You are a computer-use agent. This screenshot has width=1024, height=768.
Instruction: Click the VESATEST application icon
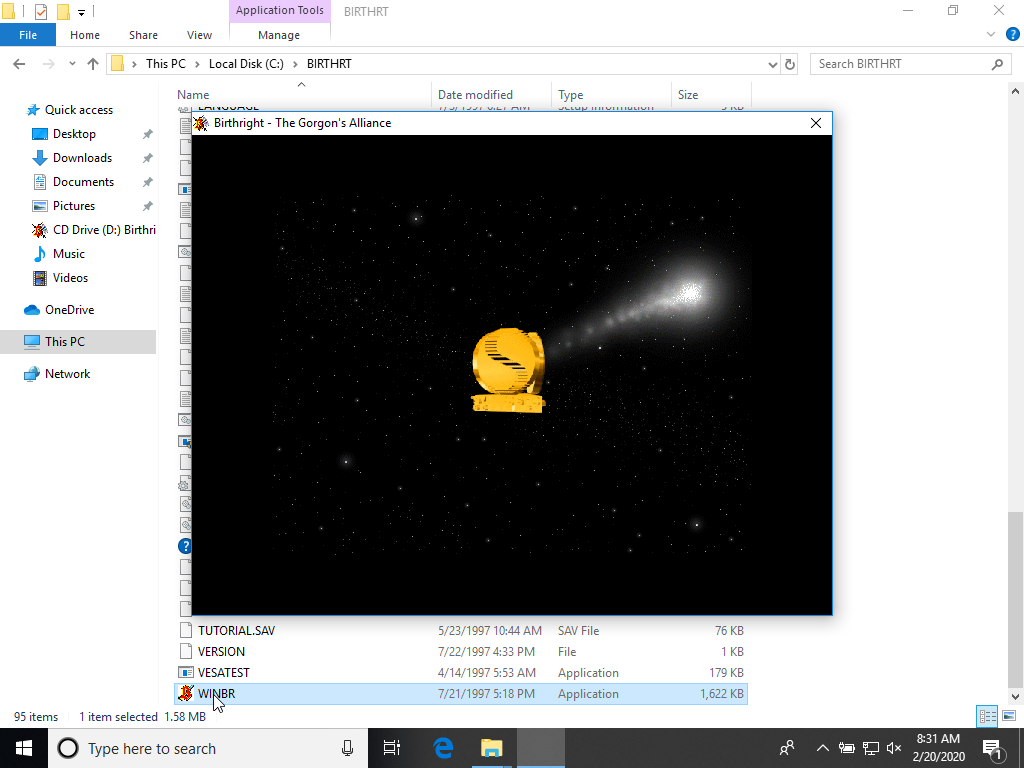point(185,673)
